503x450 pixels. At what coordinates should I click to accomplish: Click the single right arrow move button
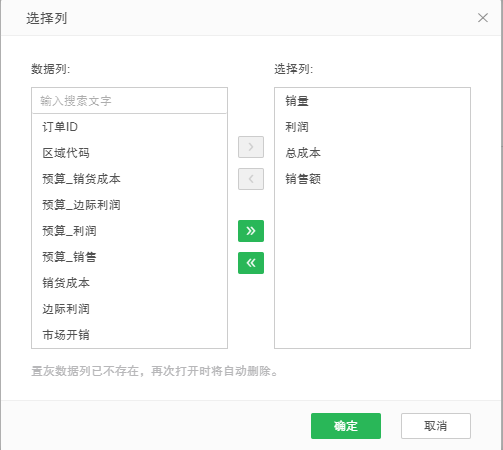[x=251, y=147]
